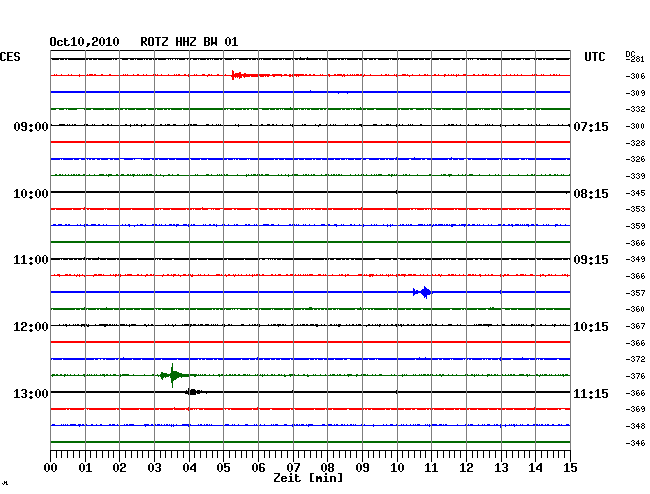Click the 10:15 UTC time label
This screenshot has width=650, height=494.
coord(591,327)
